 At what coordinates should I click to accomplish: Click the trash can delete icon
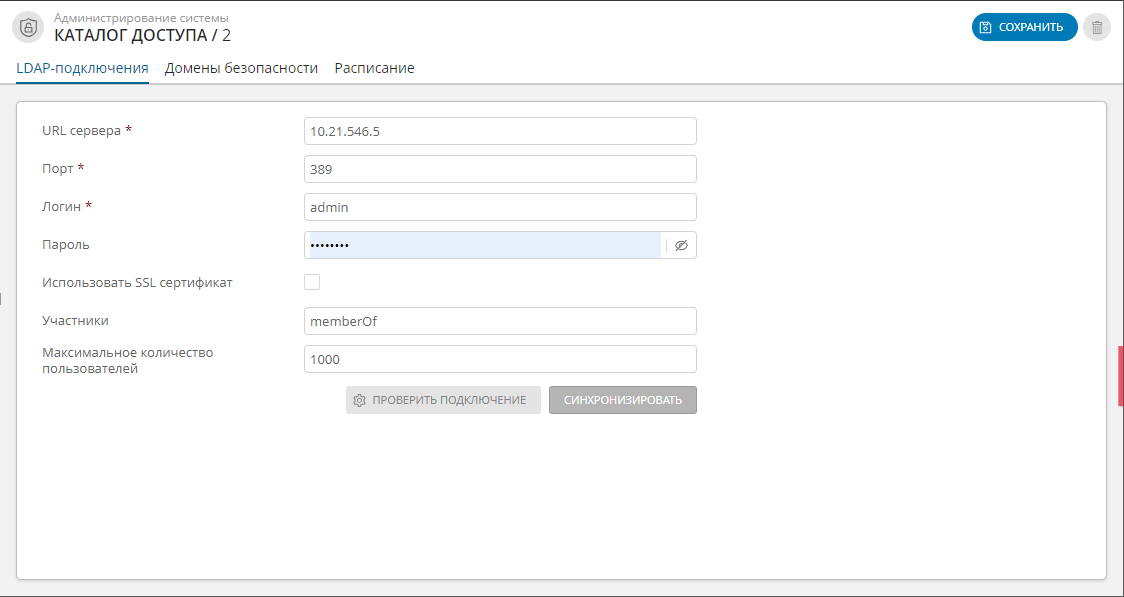point(1096,27)
